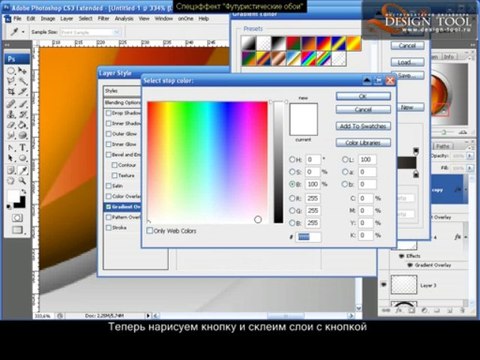Collapse effects arrow on the copy layer
This screenshot has height=360, width=480.
tap(466, 189)
